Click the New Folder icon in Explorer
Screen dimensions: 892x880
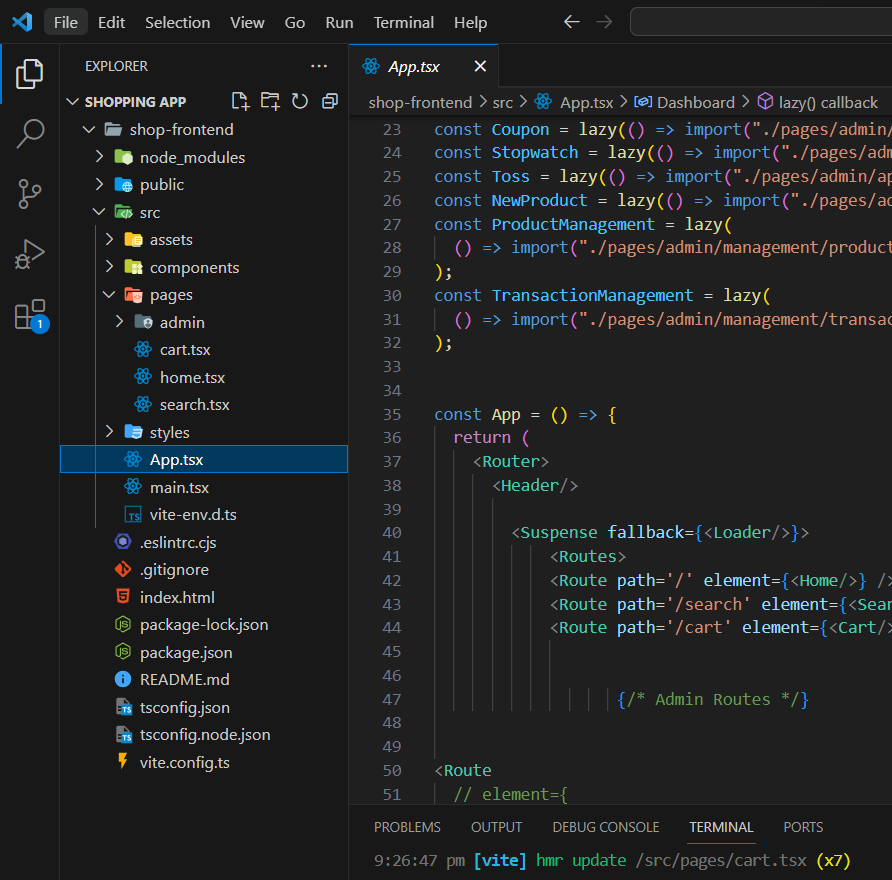(x=270, y=101)
